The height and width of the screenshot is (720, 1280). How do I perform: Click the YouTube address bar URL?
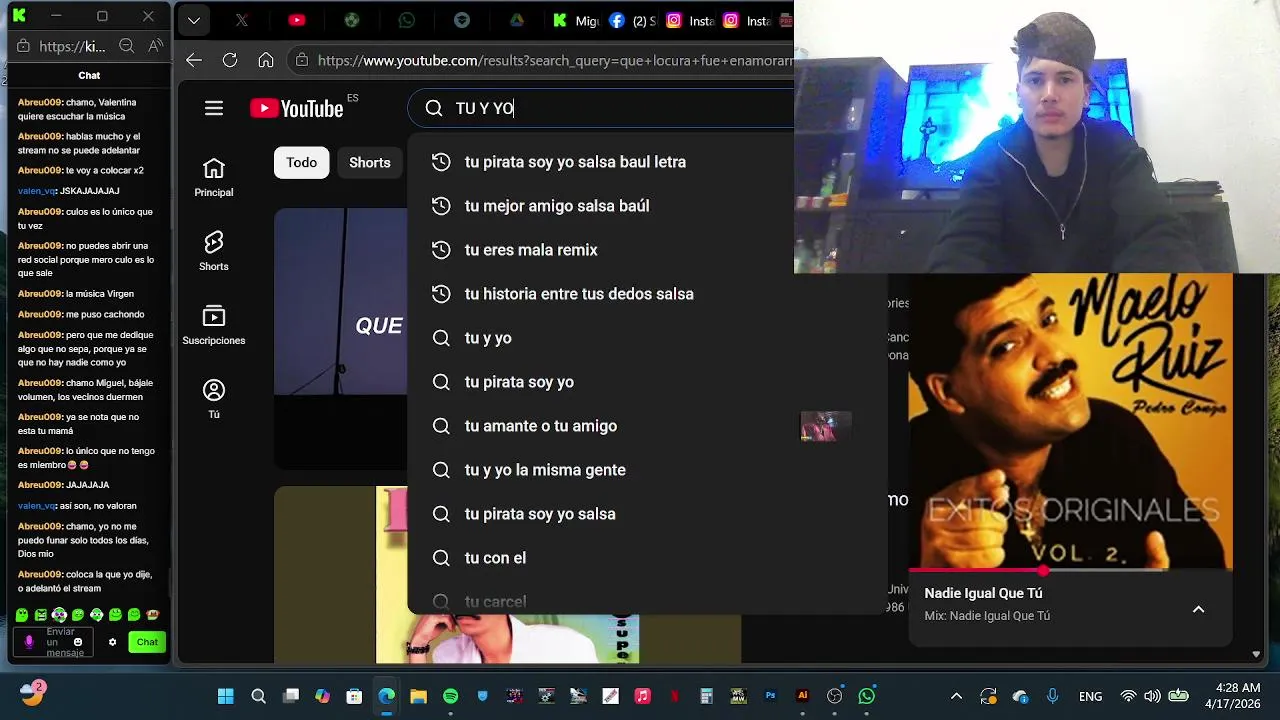point(555,60)
